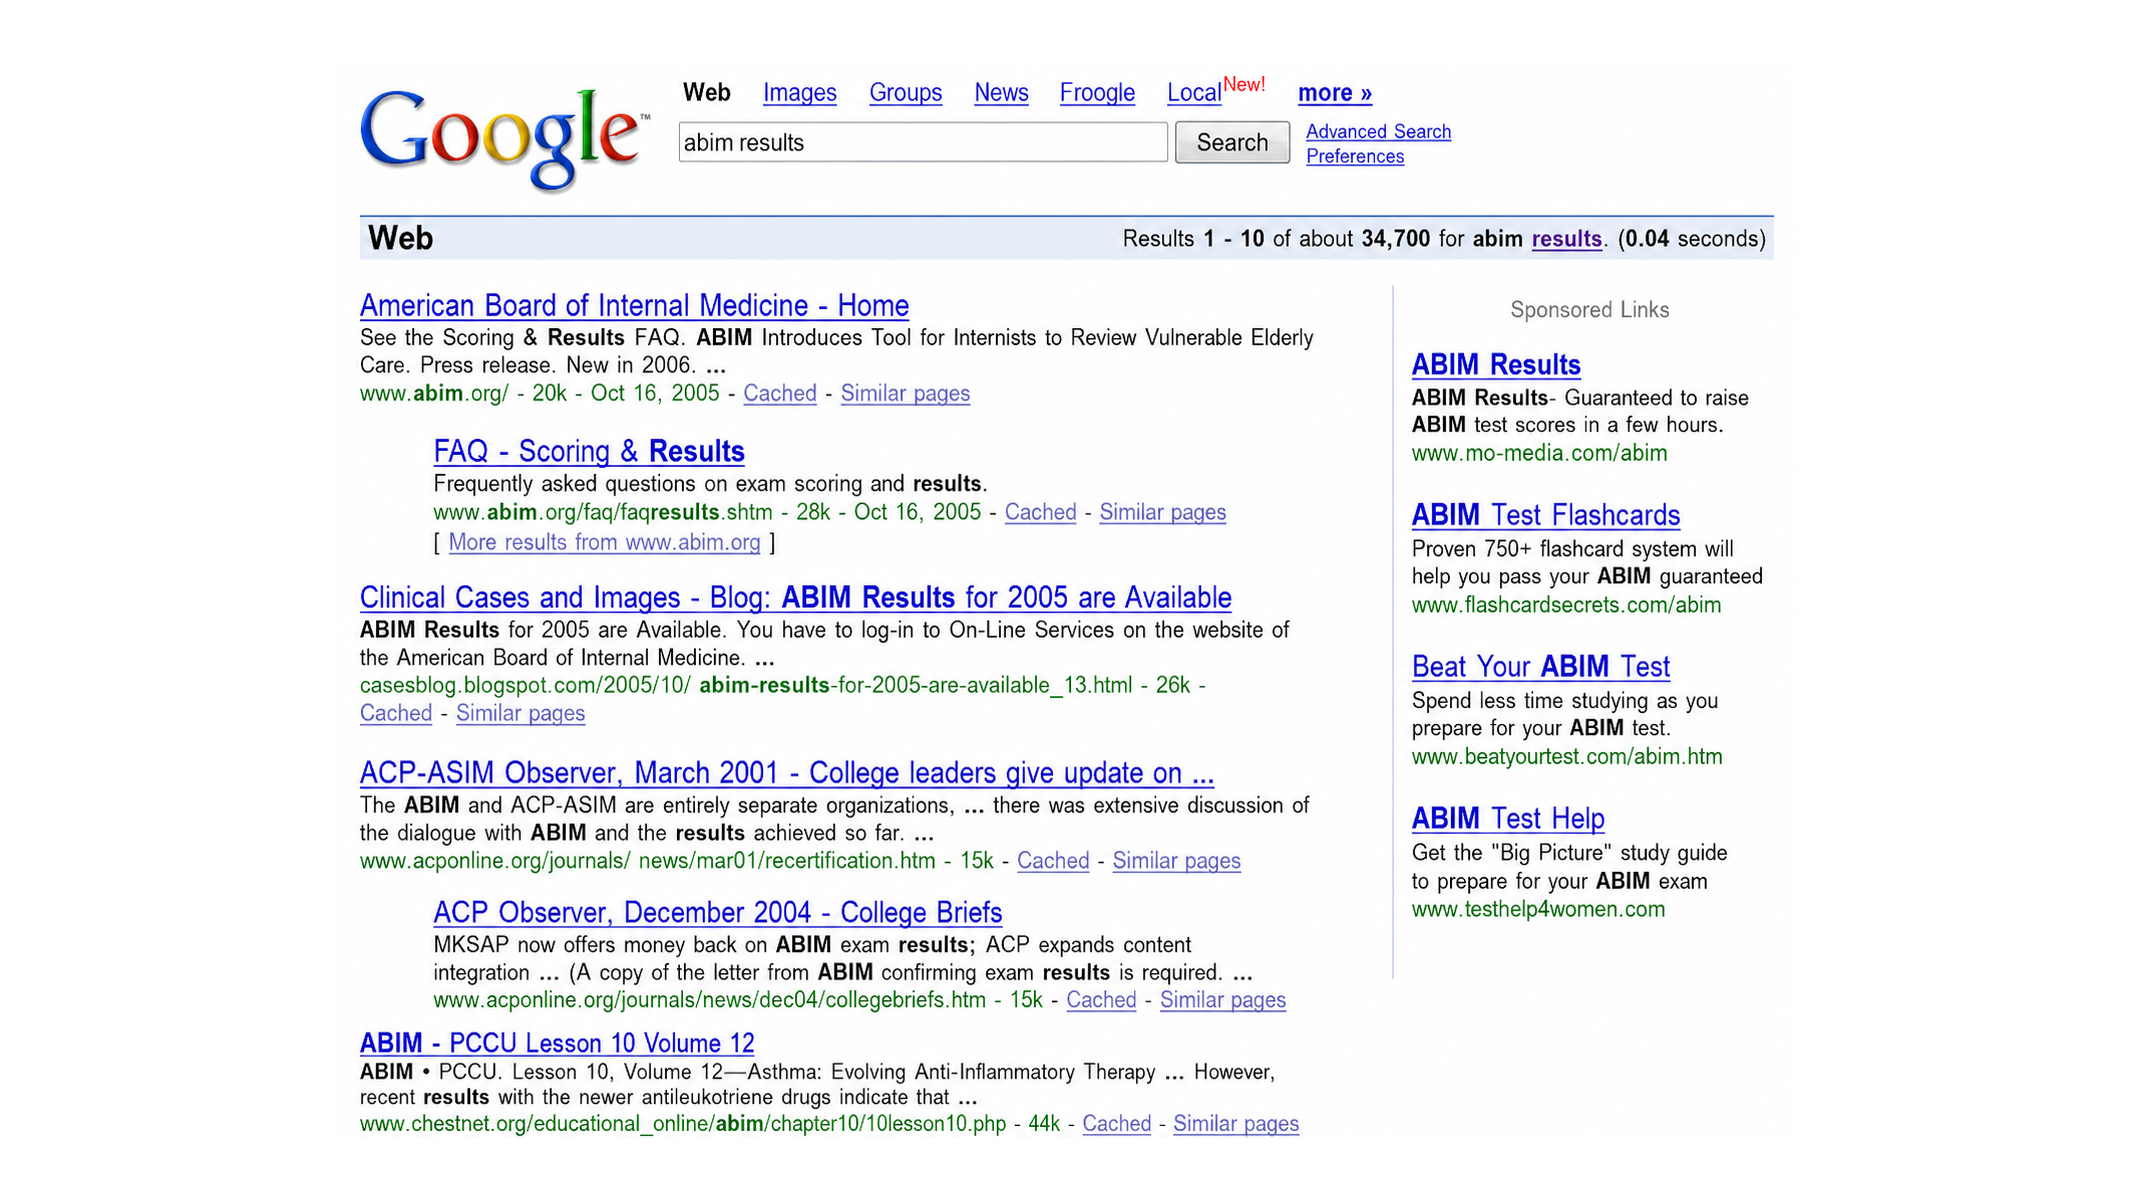Screen dimensions: 2133x1200
Task: Select the active 'Web' search tab label
Action: [x=706, y=93]
